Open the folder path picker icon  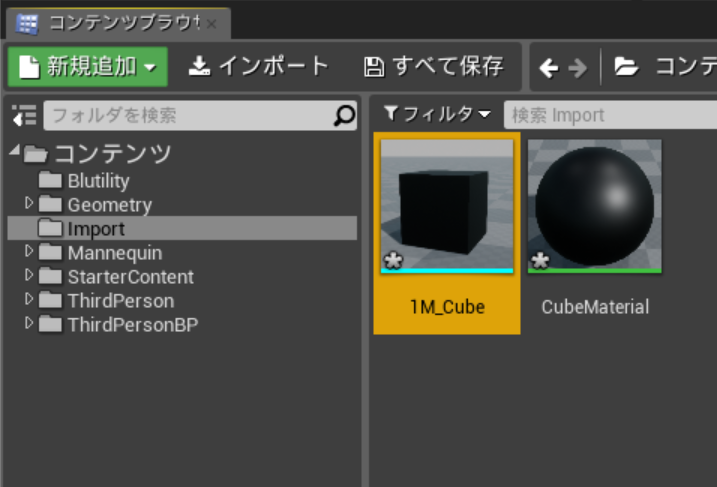click(626, 67)
